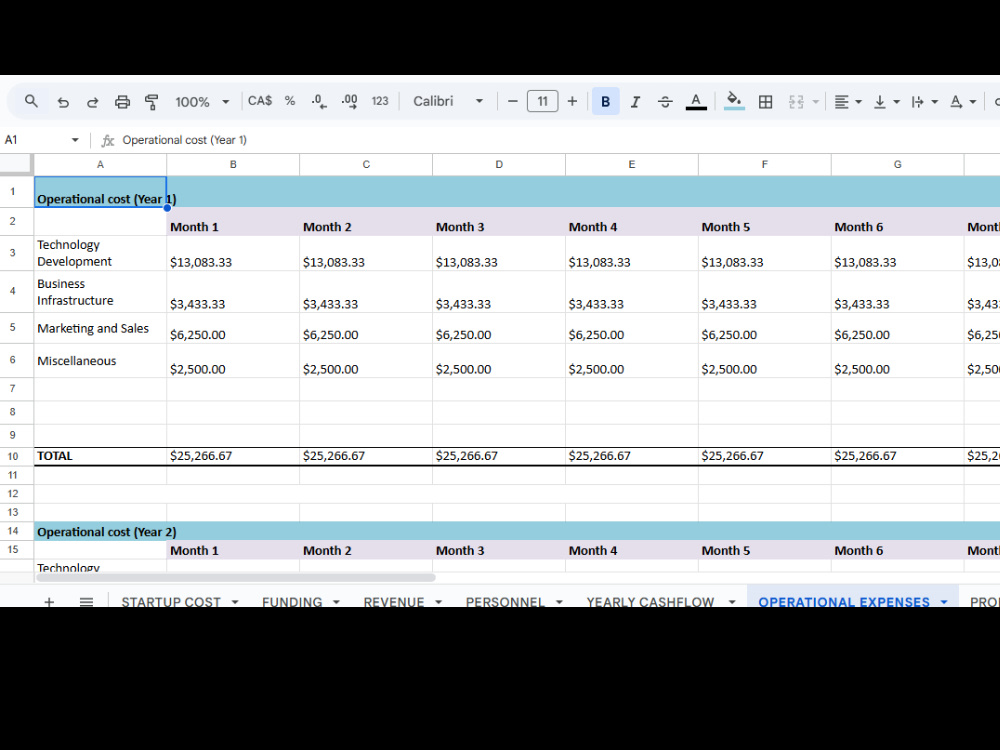Switch to REVENUE sheet tab
The width and height of the screenshot is (1000, 750).
pyautogui.click(x=393, y=601)
